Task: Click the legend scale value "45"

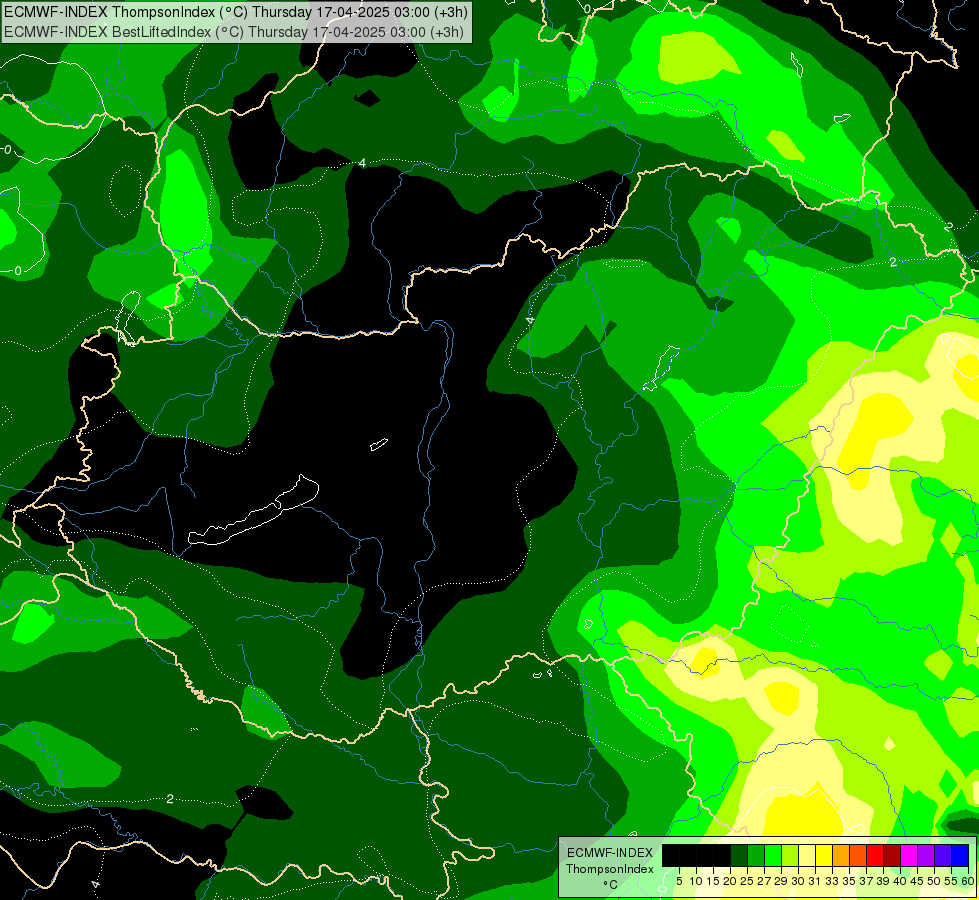Action: [918, 881]
